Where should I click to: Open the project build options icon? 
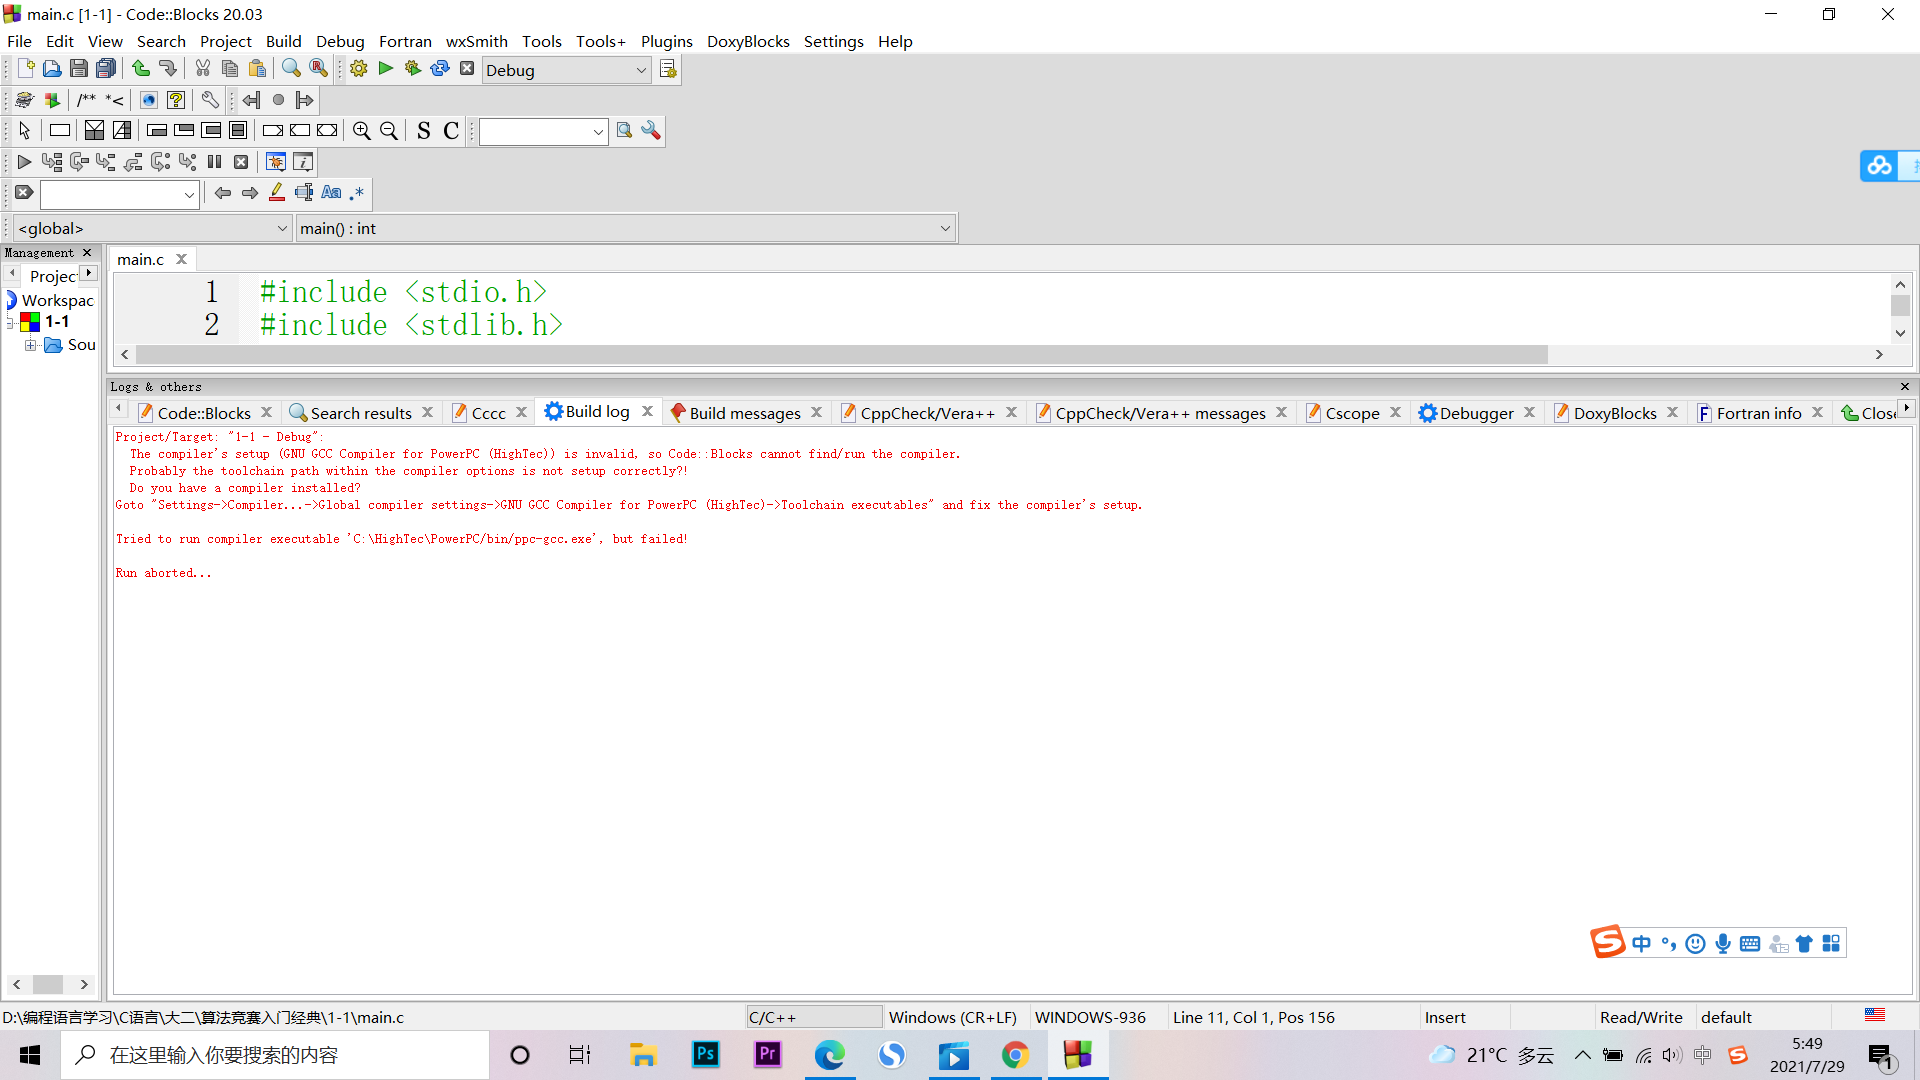pos(668,69)
